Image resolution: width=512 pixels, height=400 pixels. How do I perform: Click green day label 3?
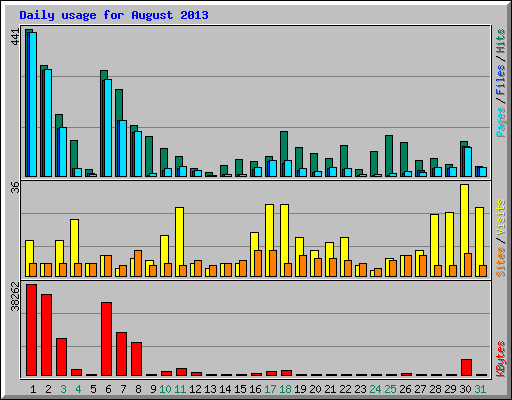coord(63,389)
